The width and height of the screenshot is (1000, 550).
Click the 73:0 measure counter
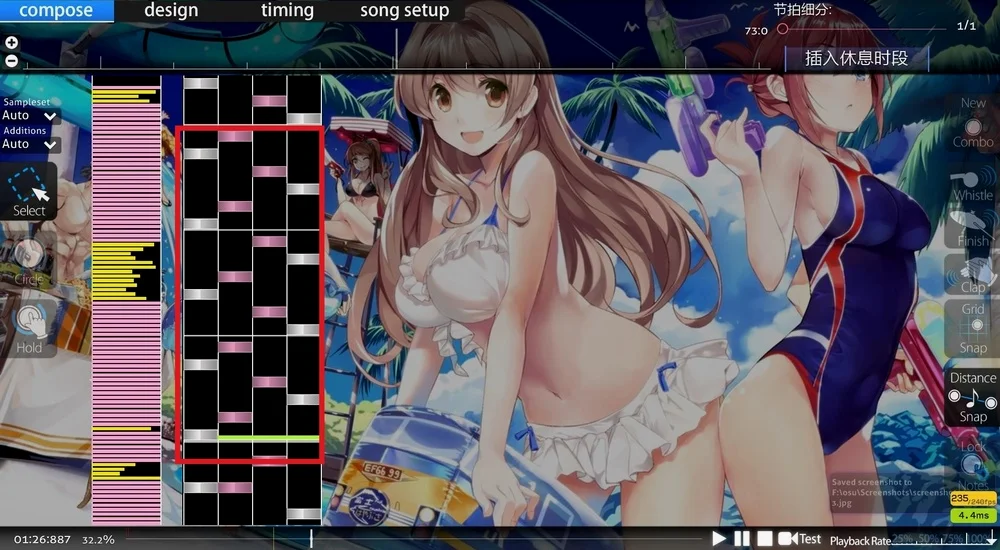756,31
